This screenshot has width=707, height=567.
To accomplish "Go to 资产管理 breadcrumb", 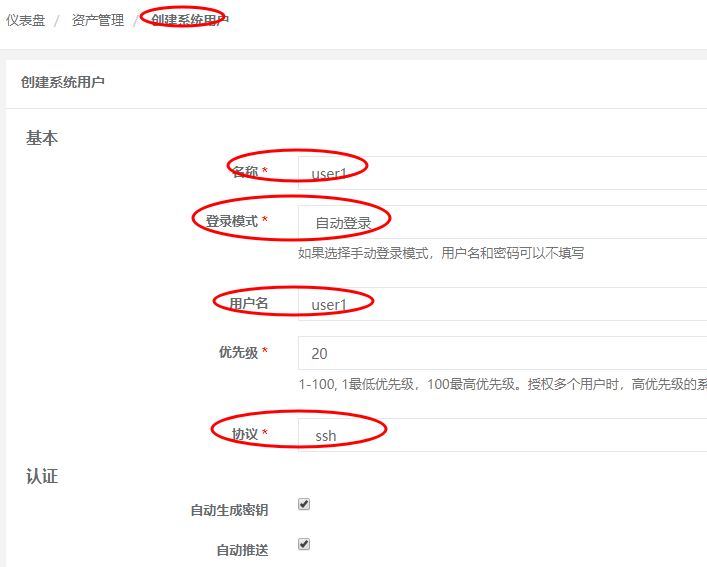I will 98,20.
